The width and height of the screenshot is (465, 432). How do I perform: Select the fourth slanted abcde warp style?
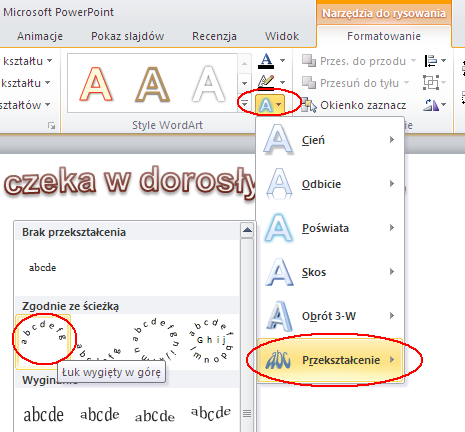coord(211,413)
